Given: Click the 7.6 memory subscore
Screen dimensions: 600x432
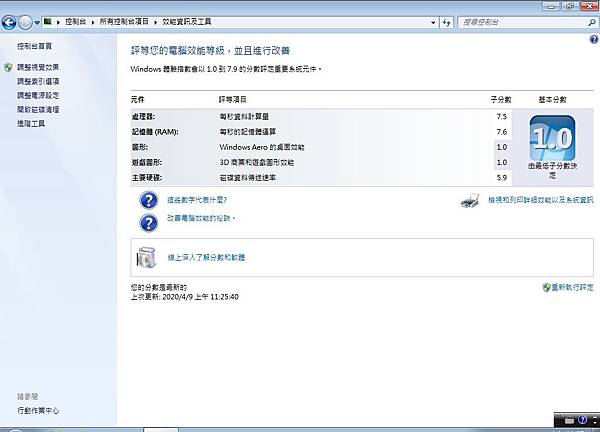Looking at the screenshot, I should tap(502, 132).
